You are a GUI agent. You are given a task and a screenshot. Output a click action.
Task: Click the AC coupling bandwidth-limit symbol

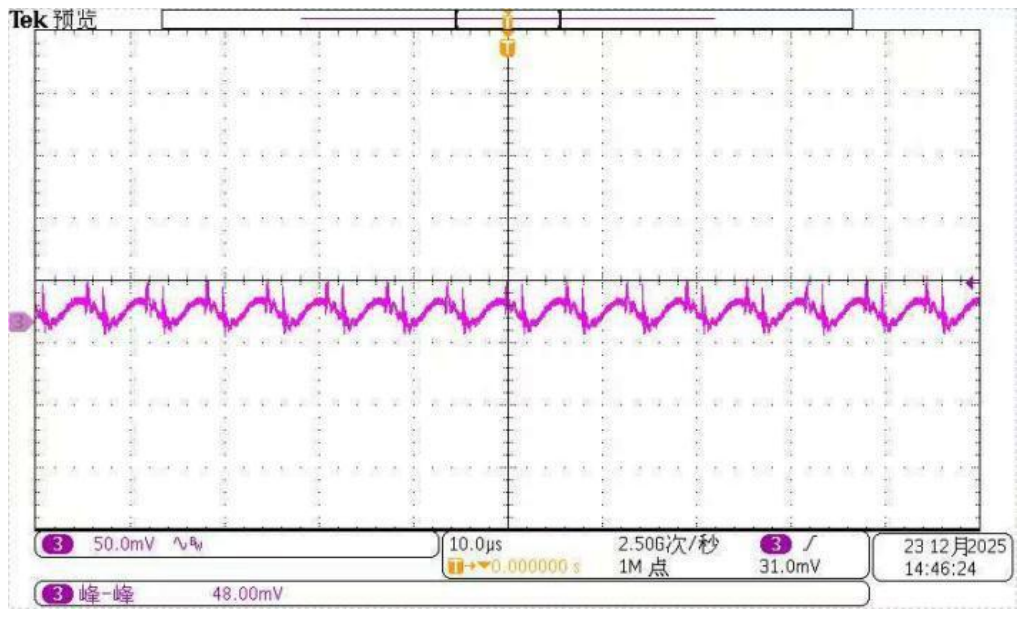click(188, 544)
